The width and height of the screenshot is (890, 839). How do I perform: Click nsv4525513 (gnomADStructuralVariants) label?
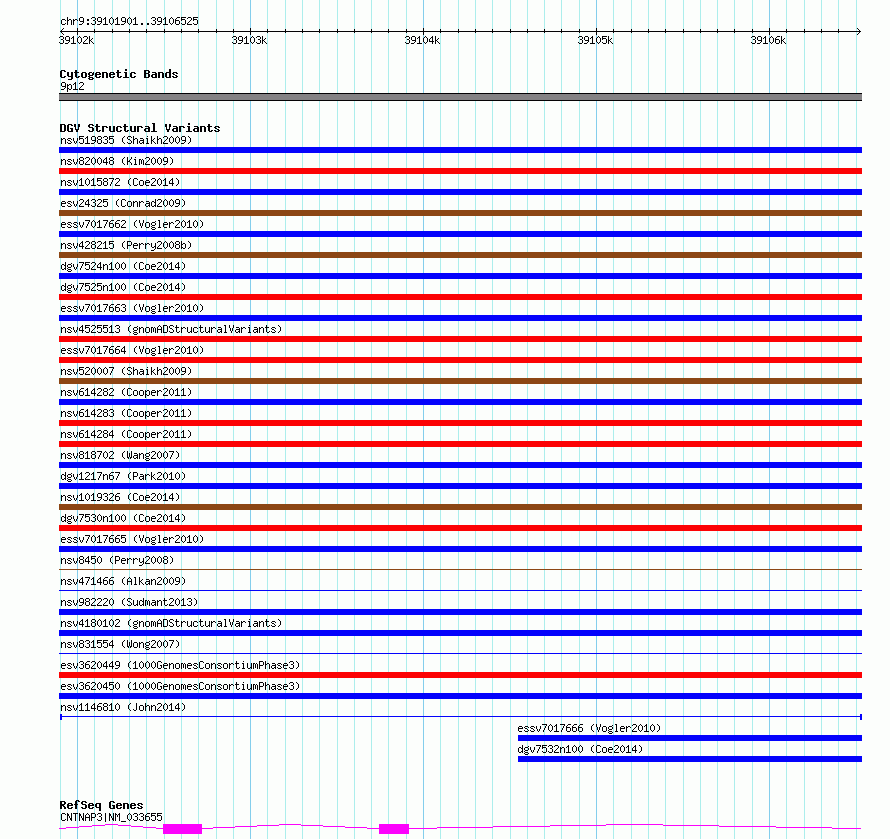coord(171,329)
